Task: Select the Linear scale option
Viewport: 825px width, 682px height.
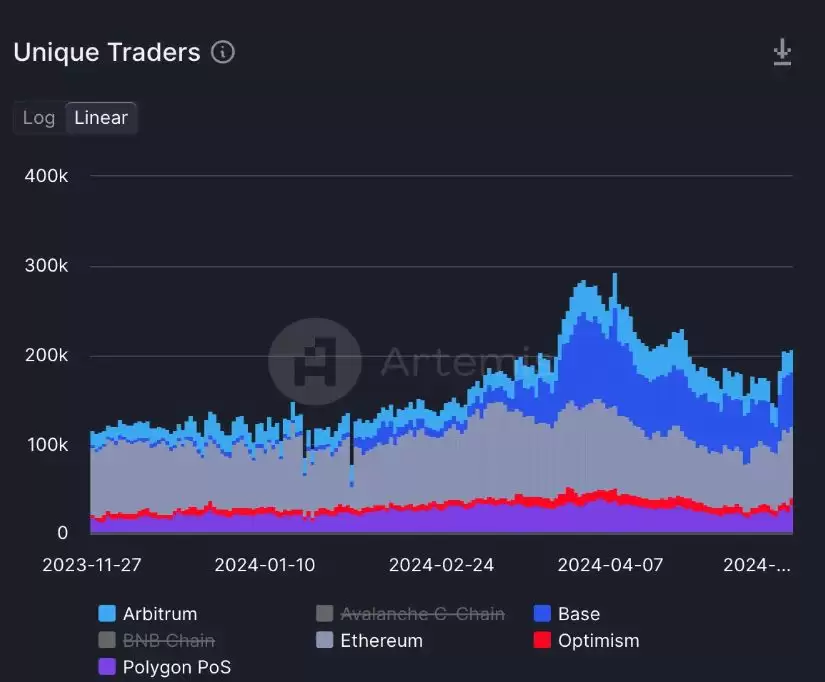Action: click(x=101, y=118)
